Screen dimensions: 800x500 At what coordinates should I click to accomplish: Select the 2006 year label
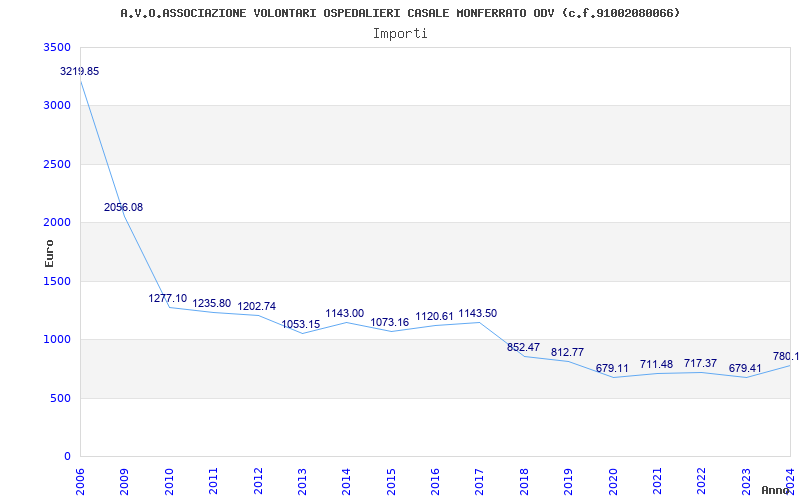tap(80, 481)
